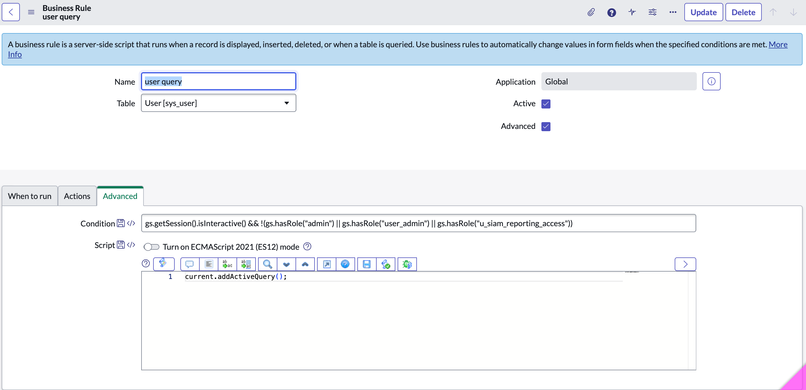
Task: Open attachments via the paperclip icon
Action: coord(591,12)
